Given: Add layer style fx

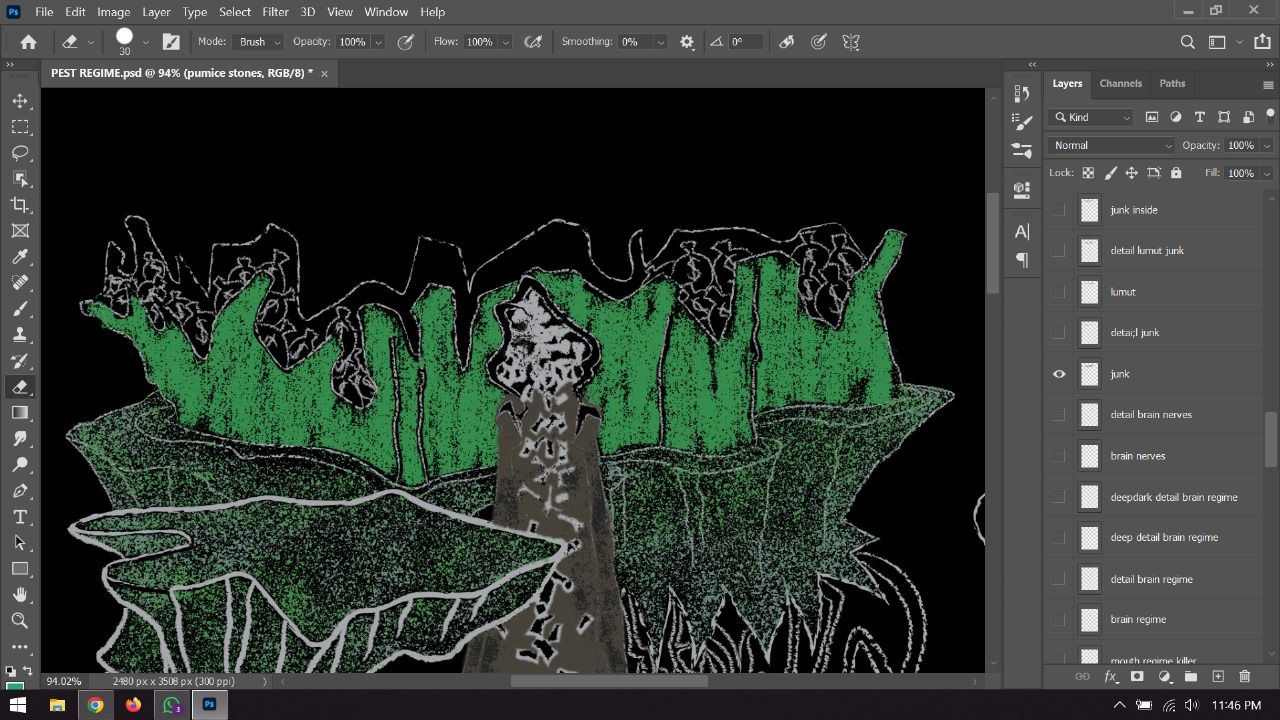Looking at the screenshot, I should (x=1110, y=677).
